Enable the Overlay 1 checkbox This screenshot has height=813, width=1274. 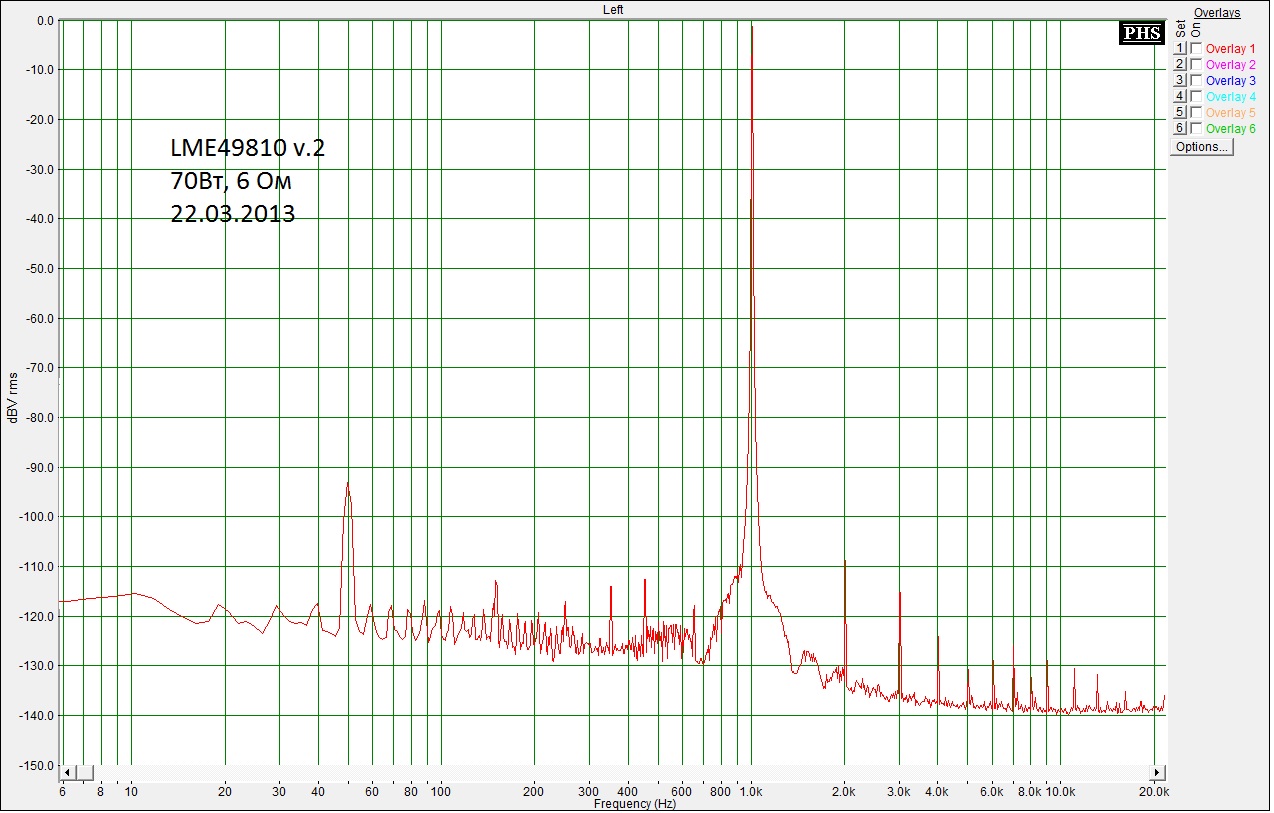coord(1196,49)
